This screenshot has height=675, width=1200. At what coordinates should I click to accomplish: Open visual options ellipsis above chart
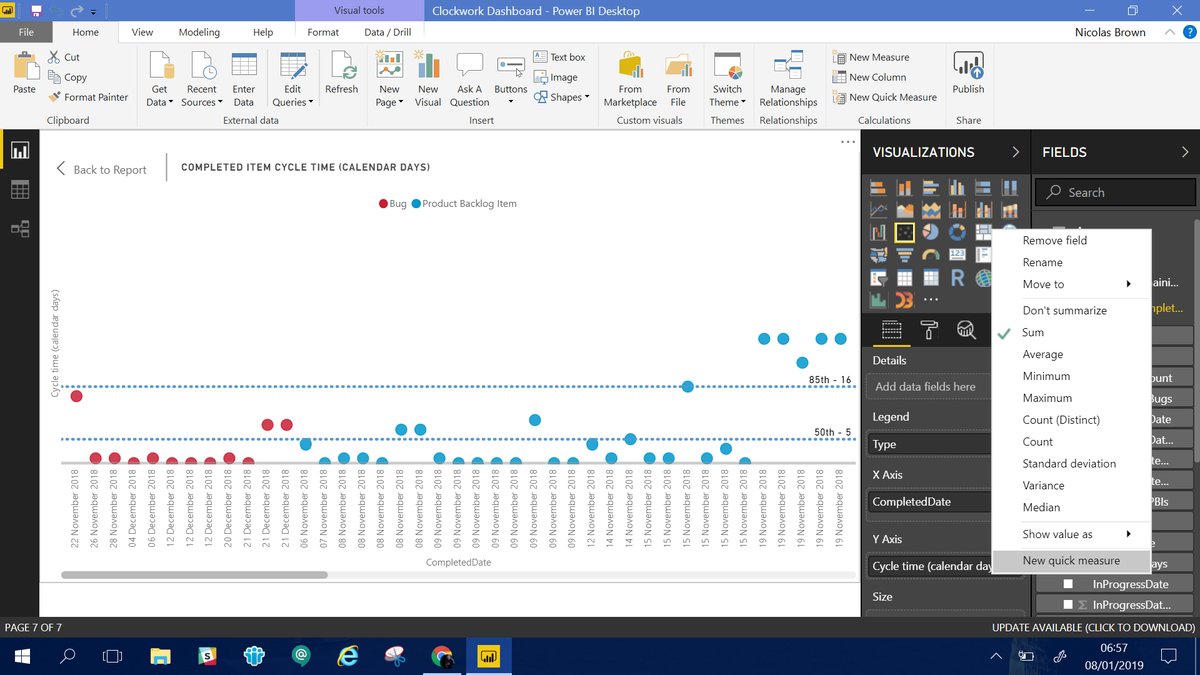click(848, 142)
